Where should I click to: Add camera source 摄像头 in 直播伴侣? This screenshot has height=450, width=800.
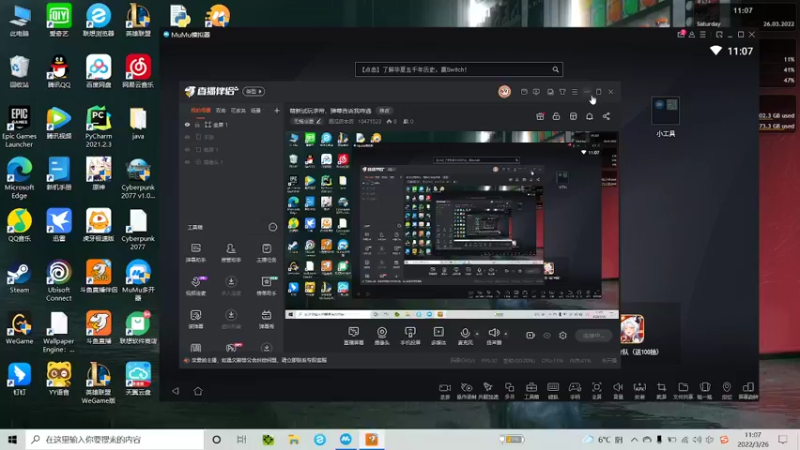click(382, 336)
